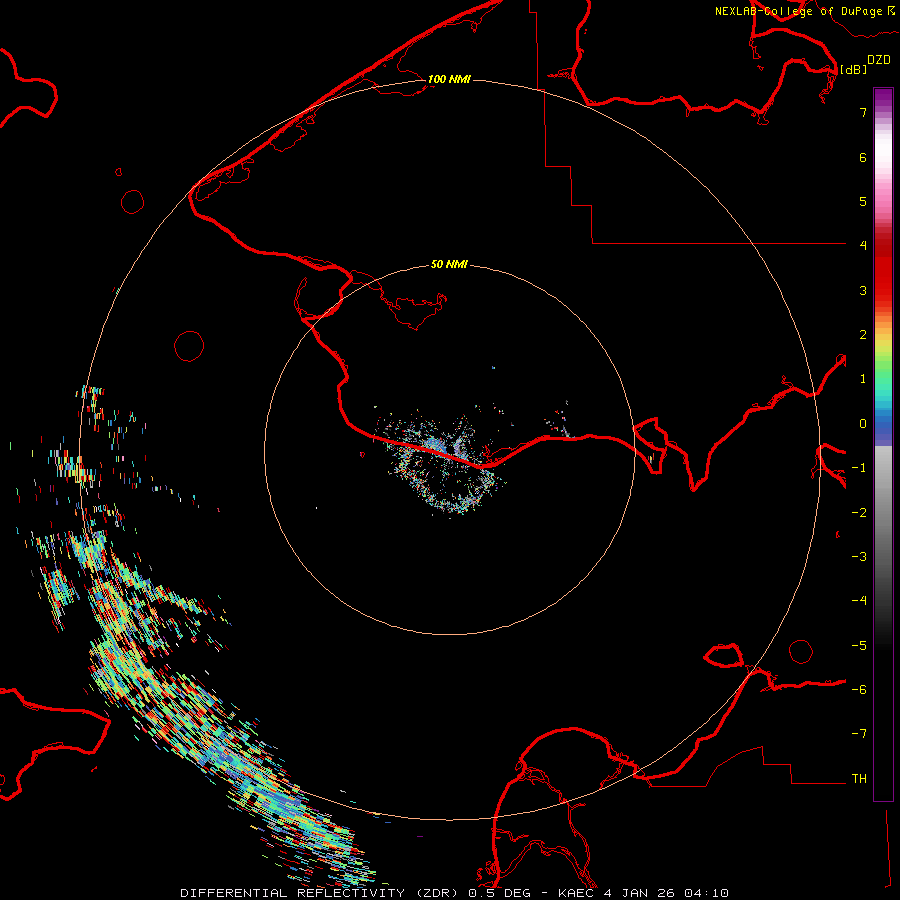Select the 2 value on the scale
This screenshot has height=900, width=900.
pos(863,335)
